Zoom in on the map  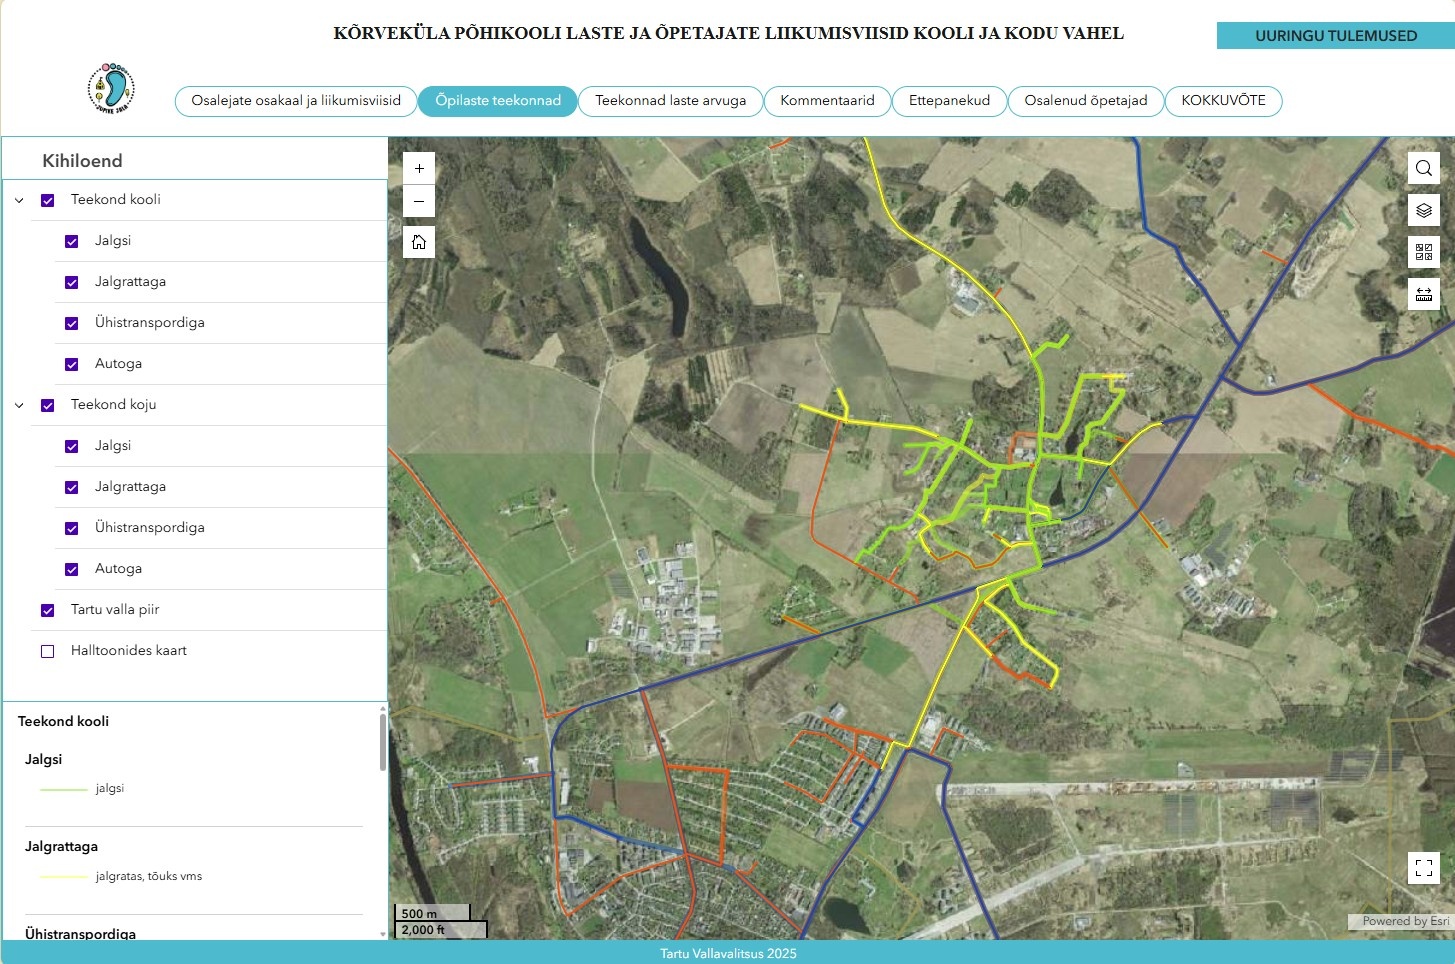[419, 168]
